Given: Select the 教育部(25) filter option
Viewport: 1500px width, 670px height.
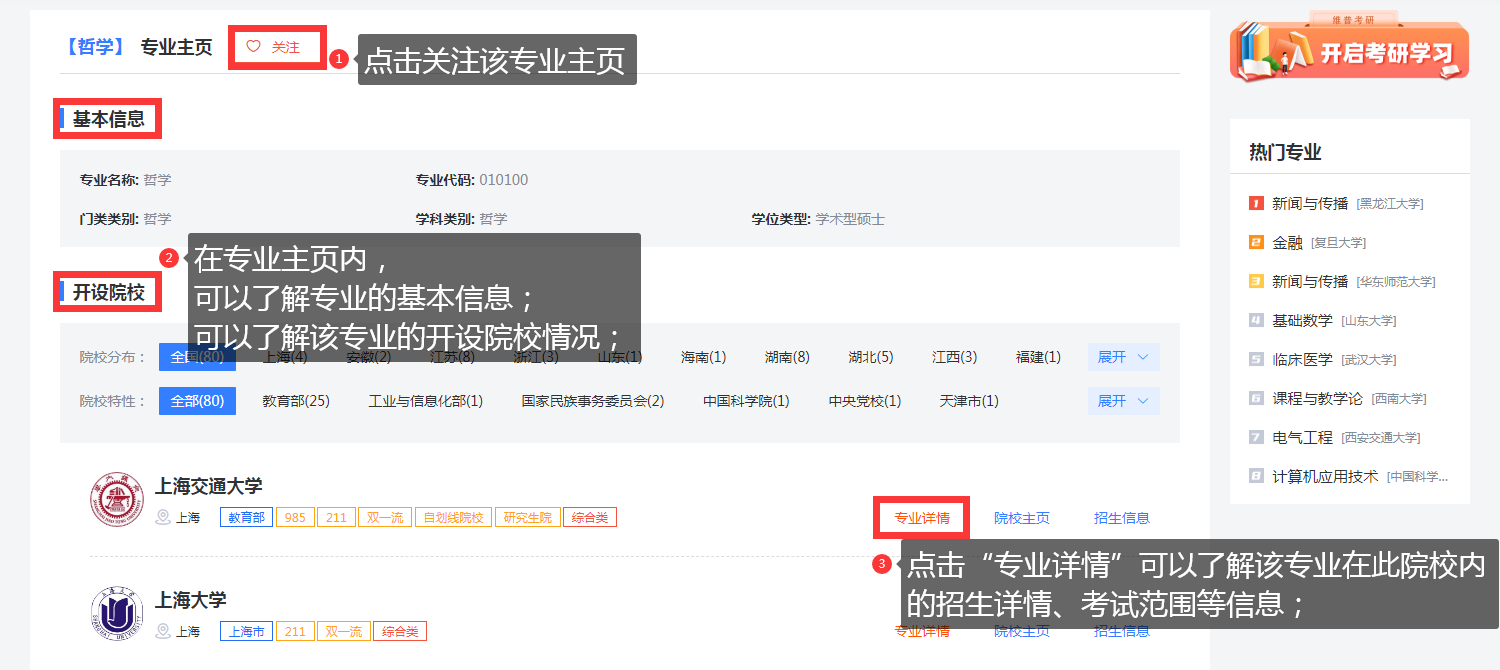Looking at the screenshot, I should [x=296, y=401].
